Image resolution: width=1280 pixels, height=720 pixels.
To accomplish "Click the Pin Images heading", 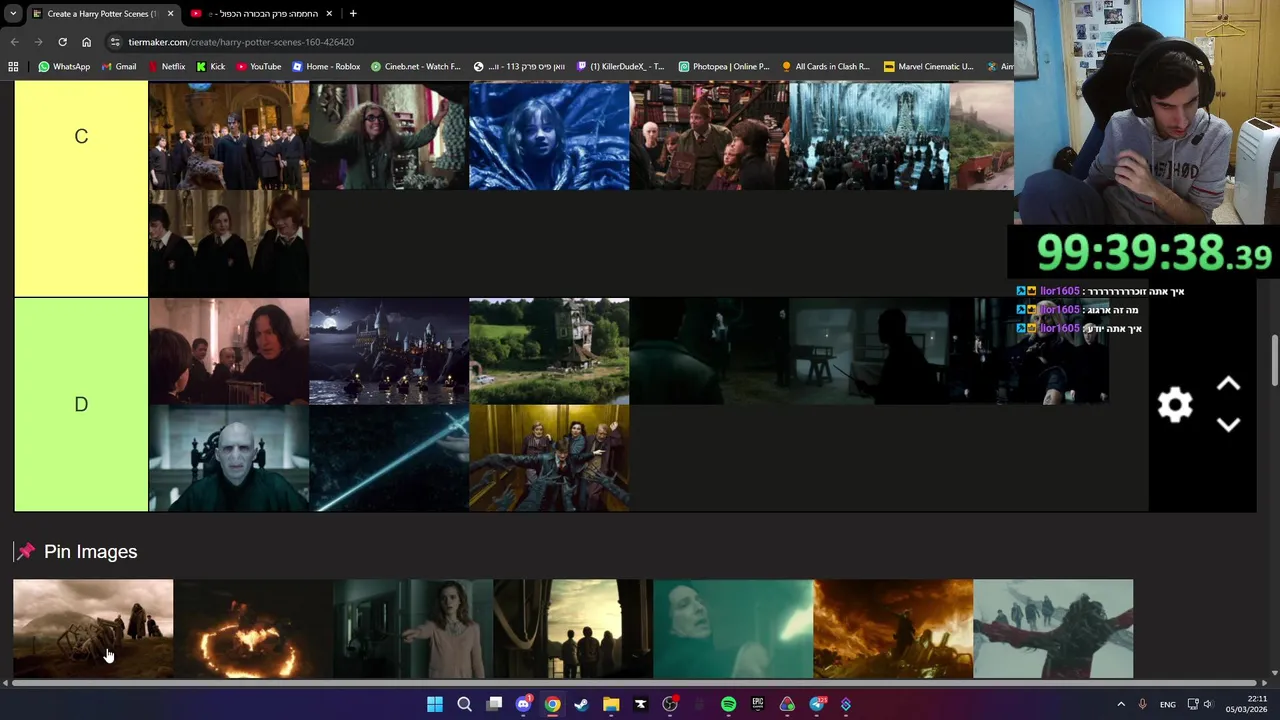I will point(90,552).
